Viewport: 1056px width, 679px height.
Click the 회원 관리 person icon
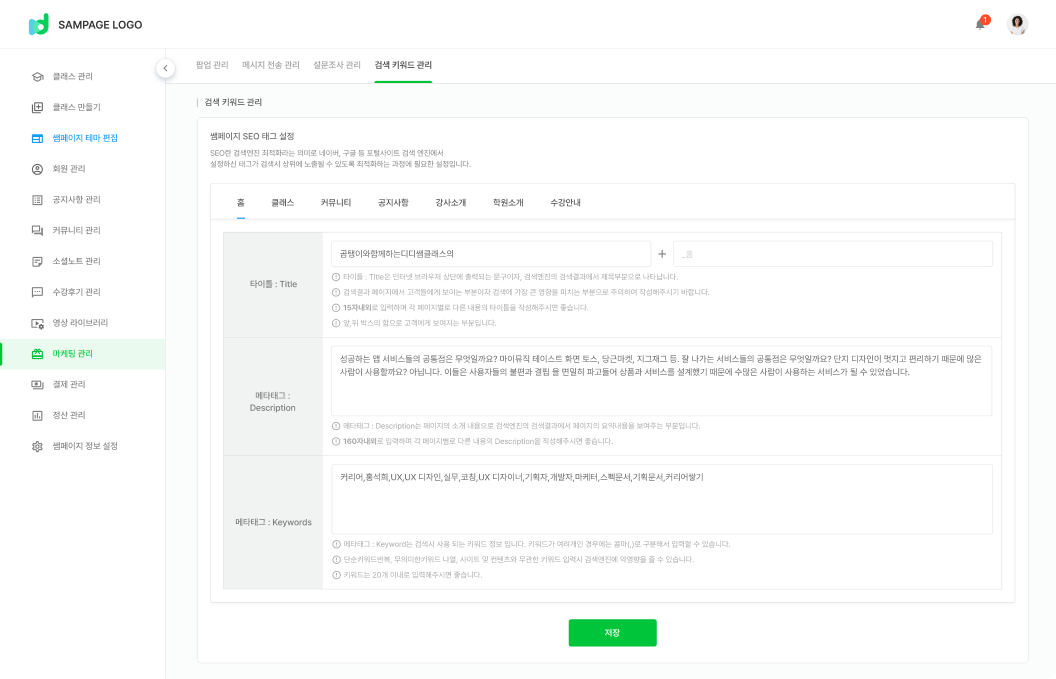click(37, 169)
